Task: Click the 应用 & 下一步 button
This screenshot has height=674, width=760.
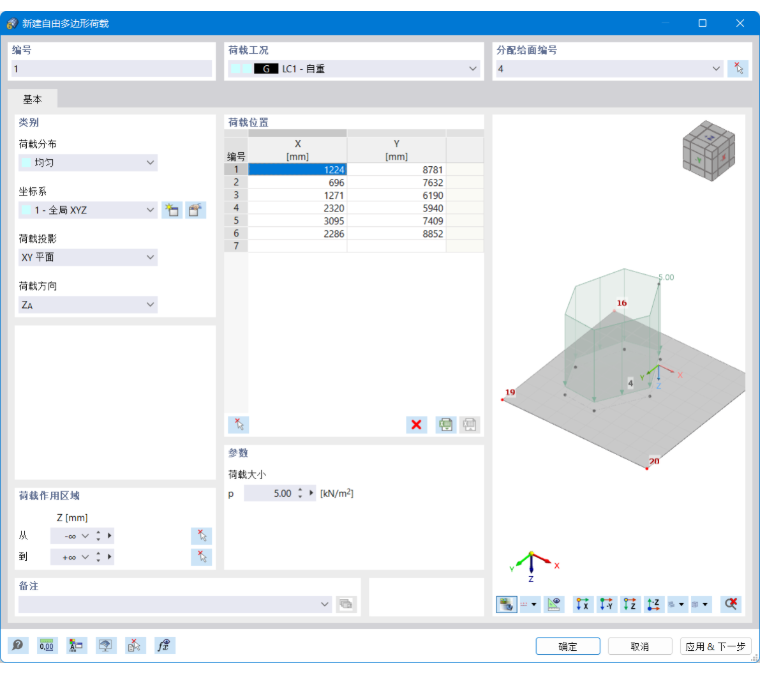Action: click(715, 646)
